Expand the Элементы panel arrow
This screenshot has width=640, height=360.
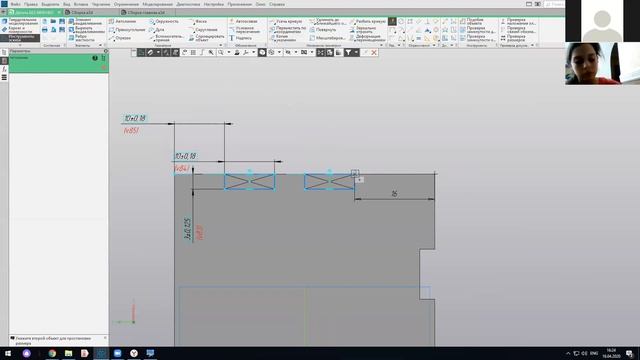tap(100, 45)
